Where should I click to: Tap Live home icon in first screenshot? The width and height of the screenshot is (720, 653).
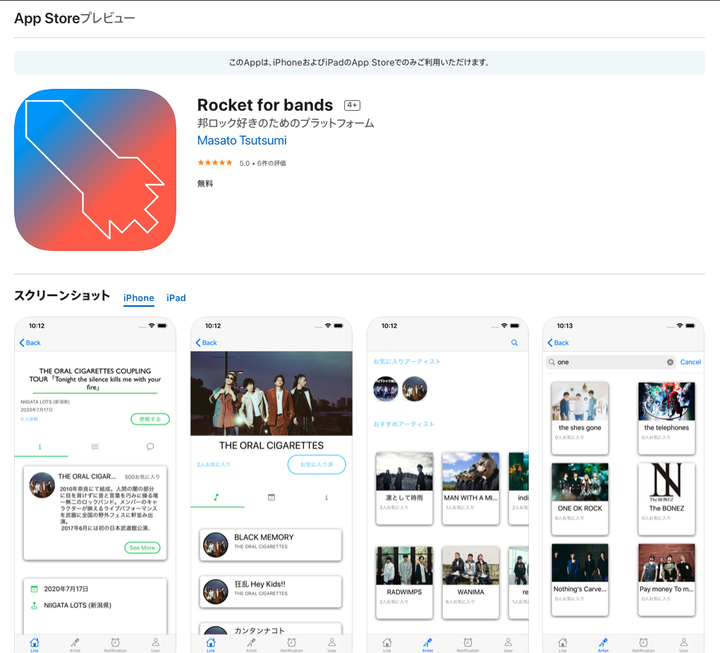click(34, 644)
